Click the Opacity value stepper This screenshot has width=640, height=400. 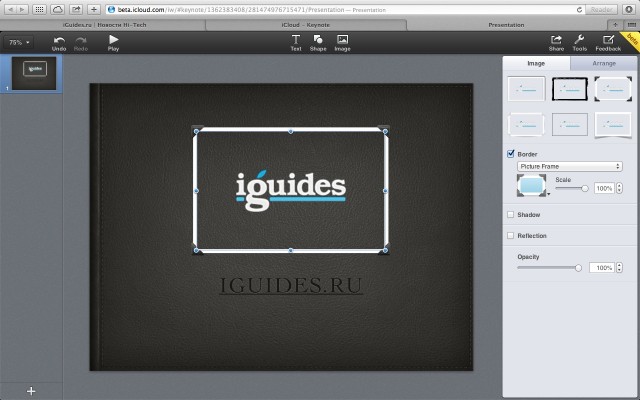coord(619,268)
